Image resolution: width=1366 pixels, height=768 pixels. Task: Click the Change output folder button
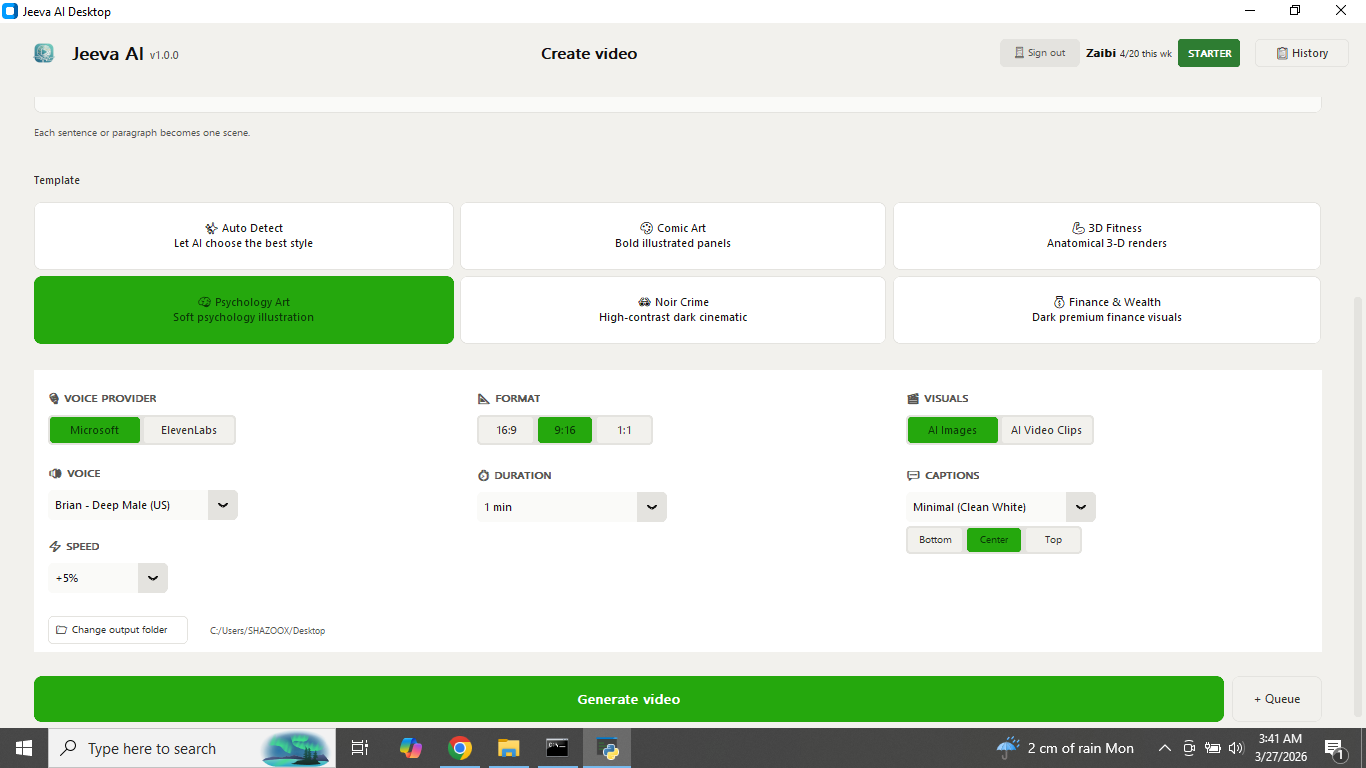pos(118,630)
